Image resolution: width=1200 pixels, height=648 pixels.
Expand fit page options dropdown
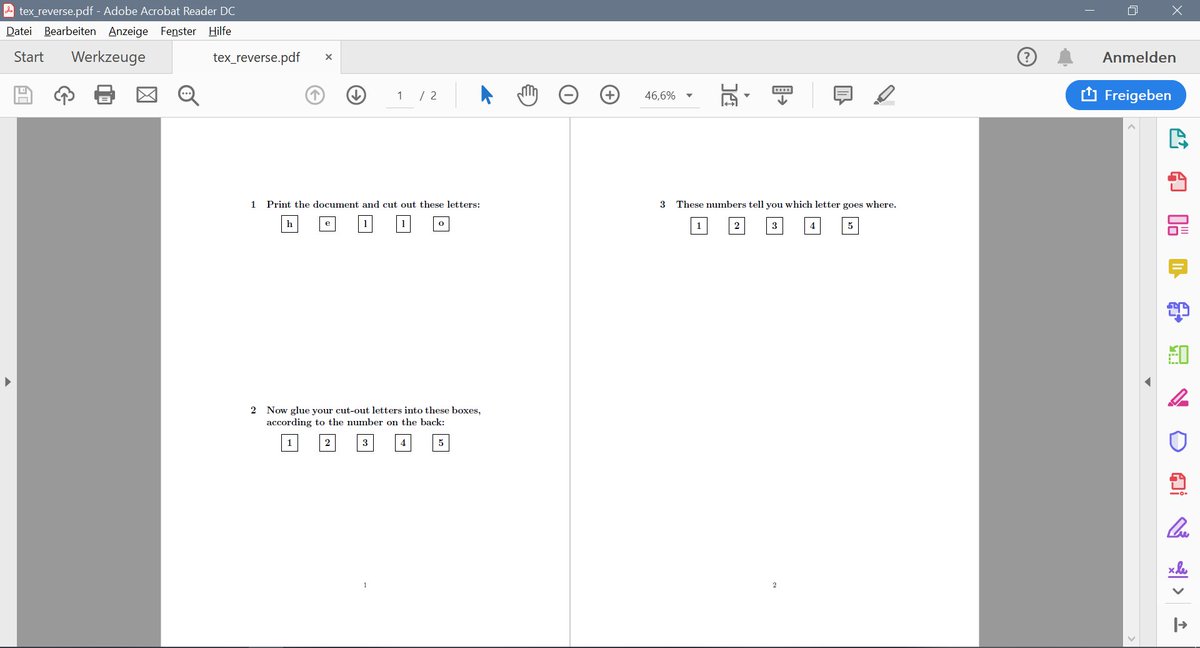point(746,96)
